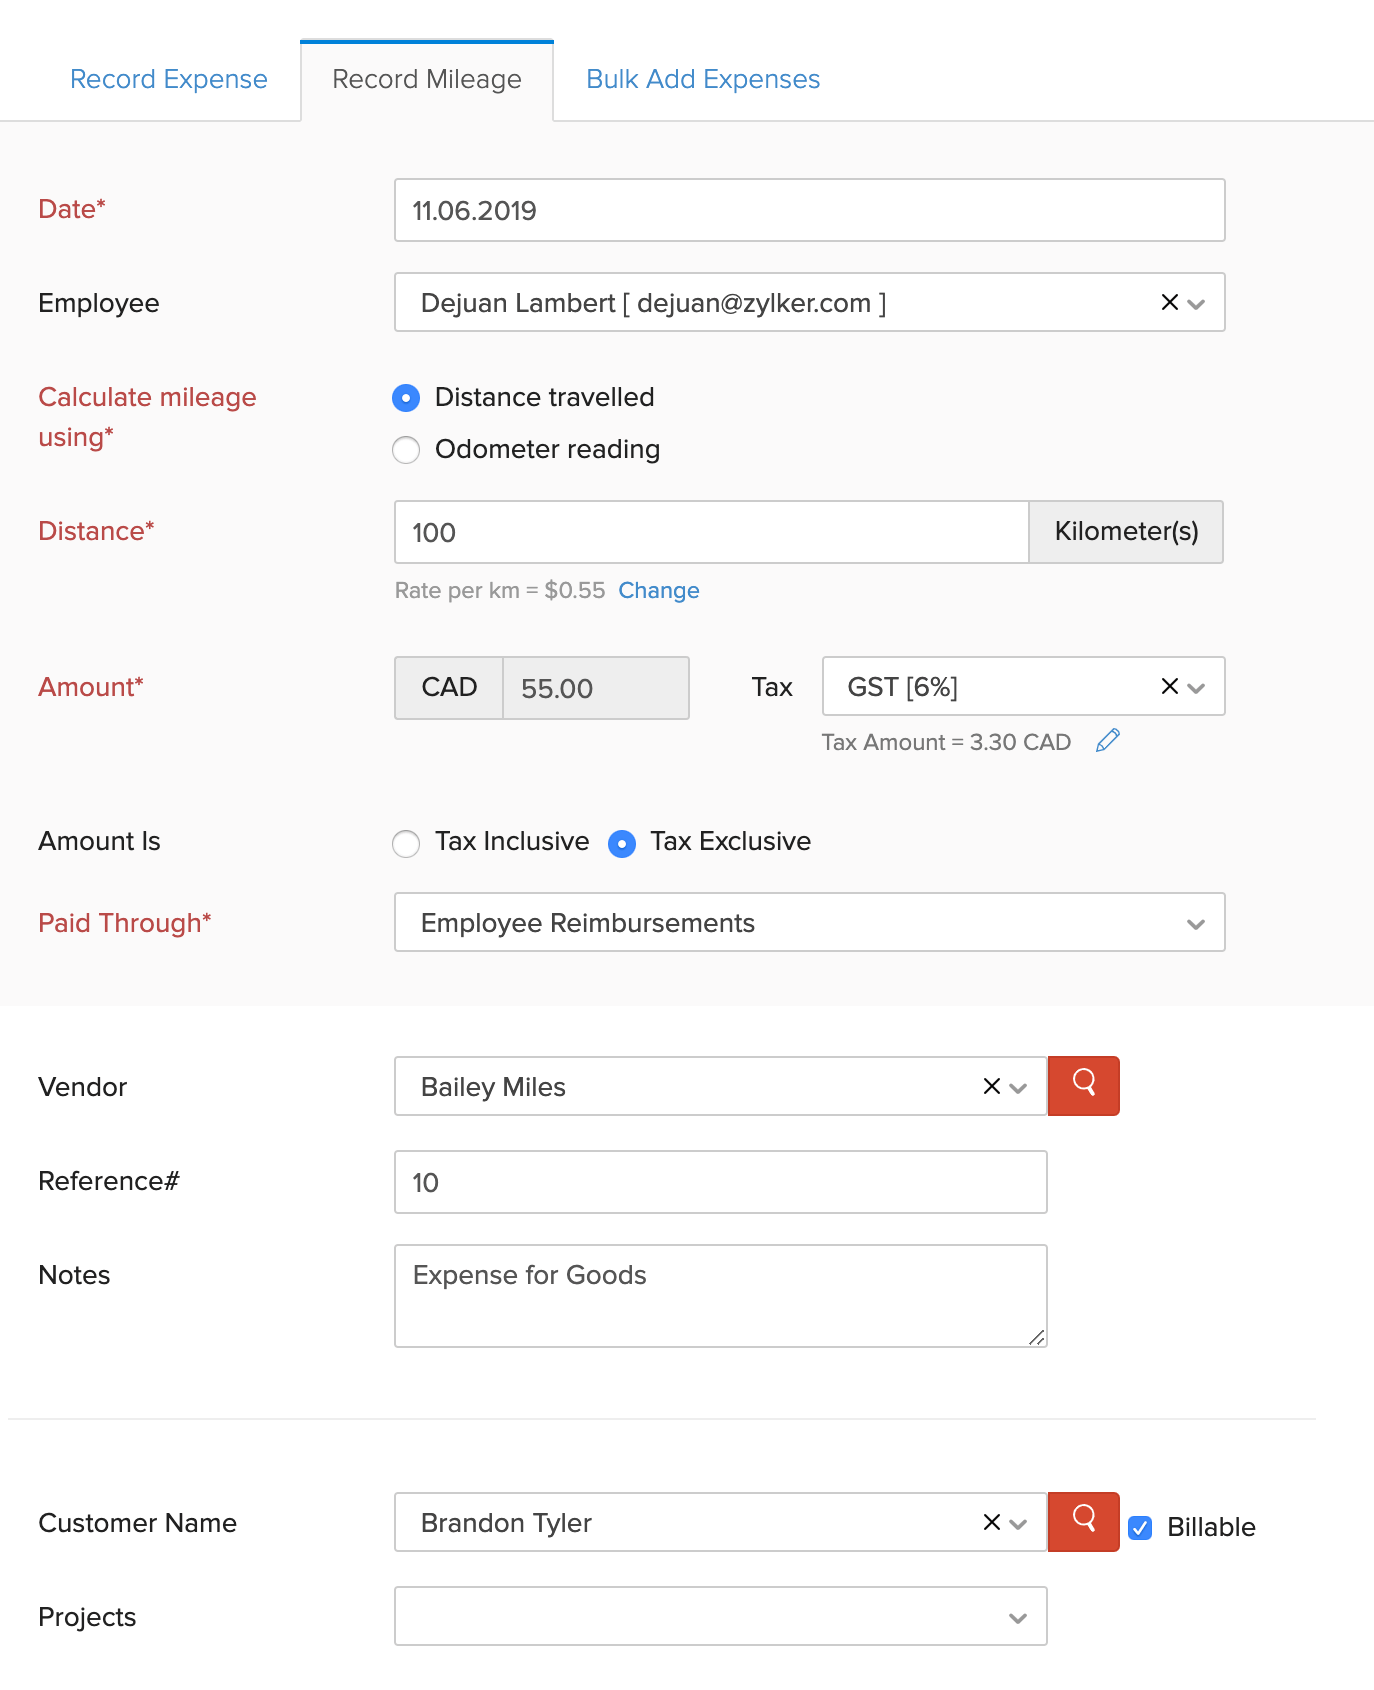Clear the selected employee Dejuan Lambert
The height and width of the screenshot is (1690, 1374).
click(x=1169, y=303)
